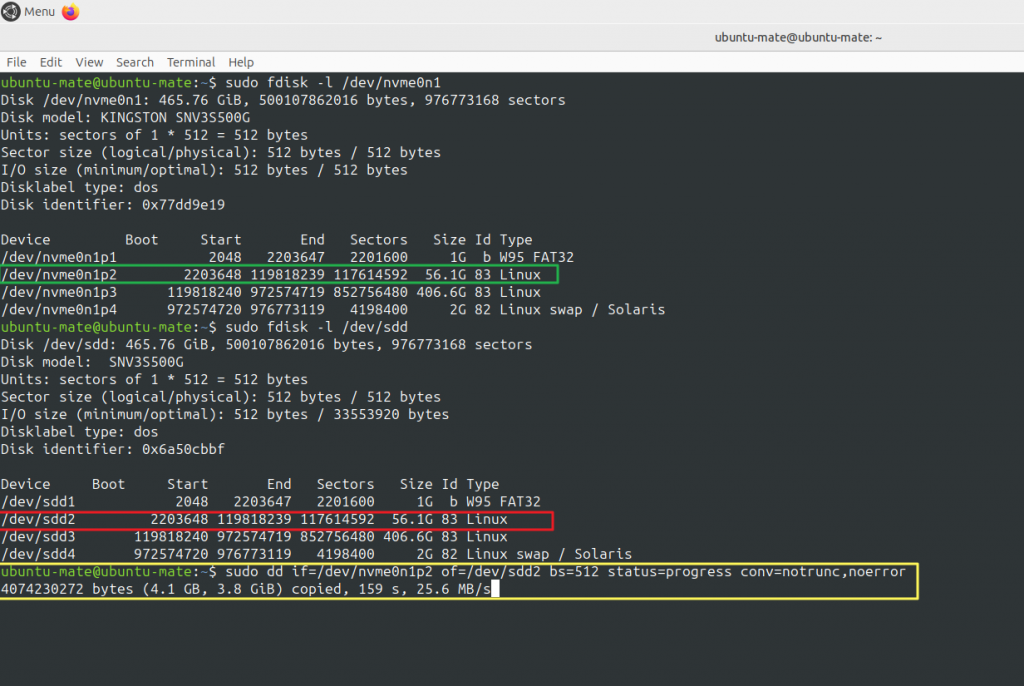The width and height of the screenshot is (1024, 686).
Task: Click the /dev/nvme0n1p4 Linux swap row
Action: coord(330,310)
